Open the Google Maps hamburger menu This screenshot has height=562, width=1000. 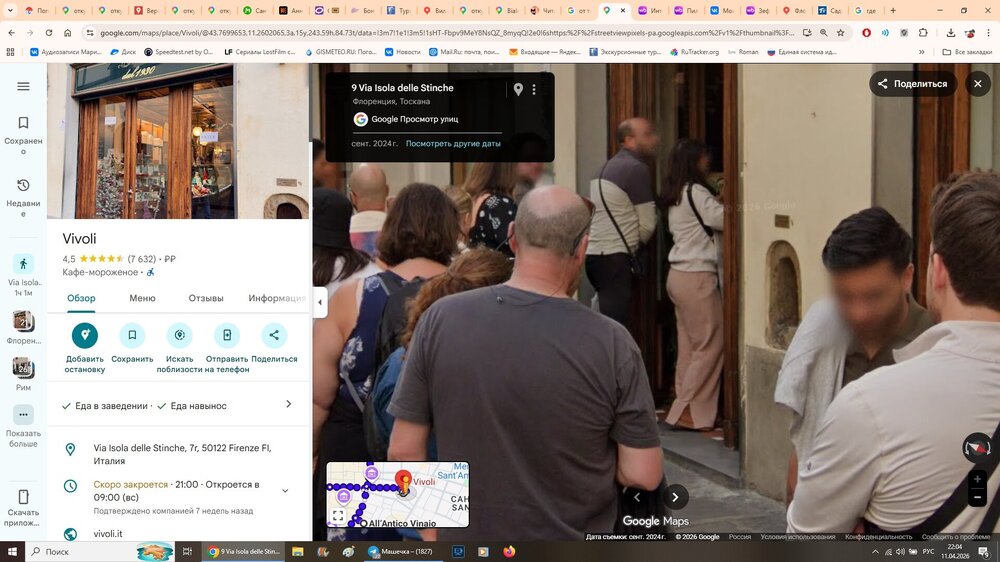[x=23, y=87]
